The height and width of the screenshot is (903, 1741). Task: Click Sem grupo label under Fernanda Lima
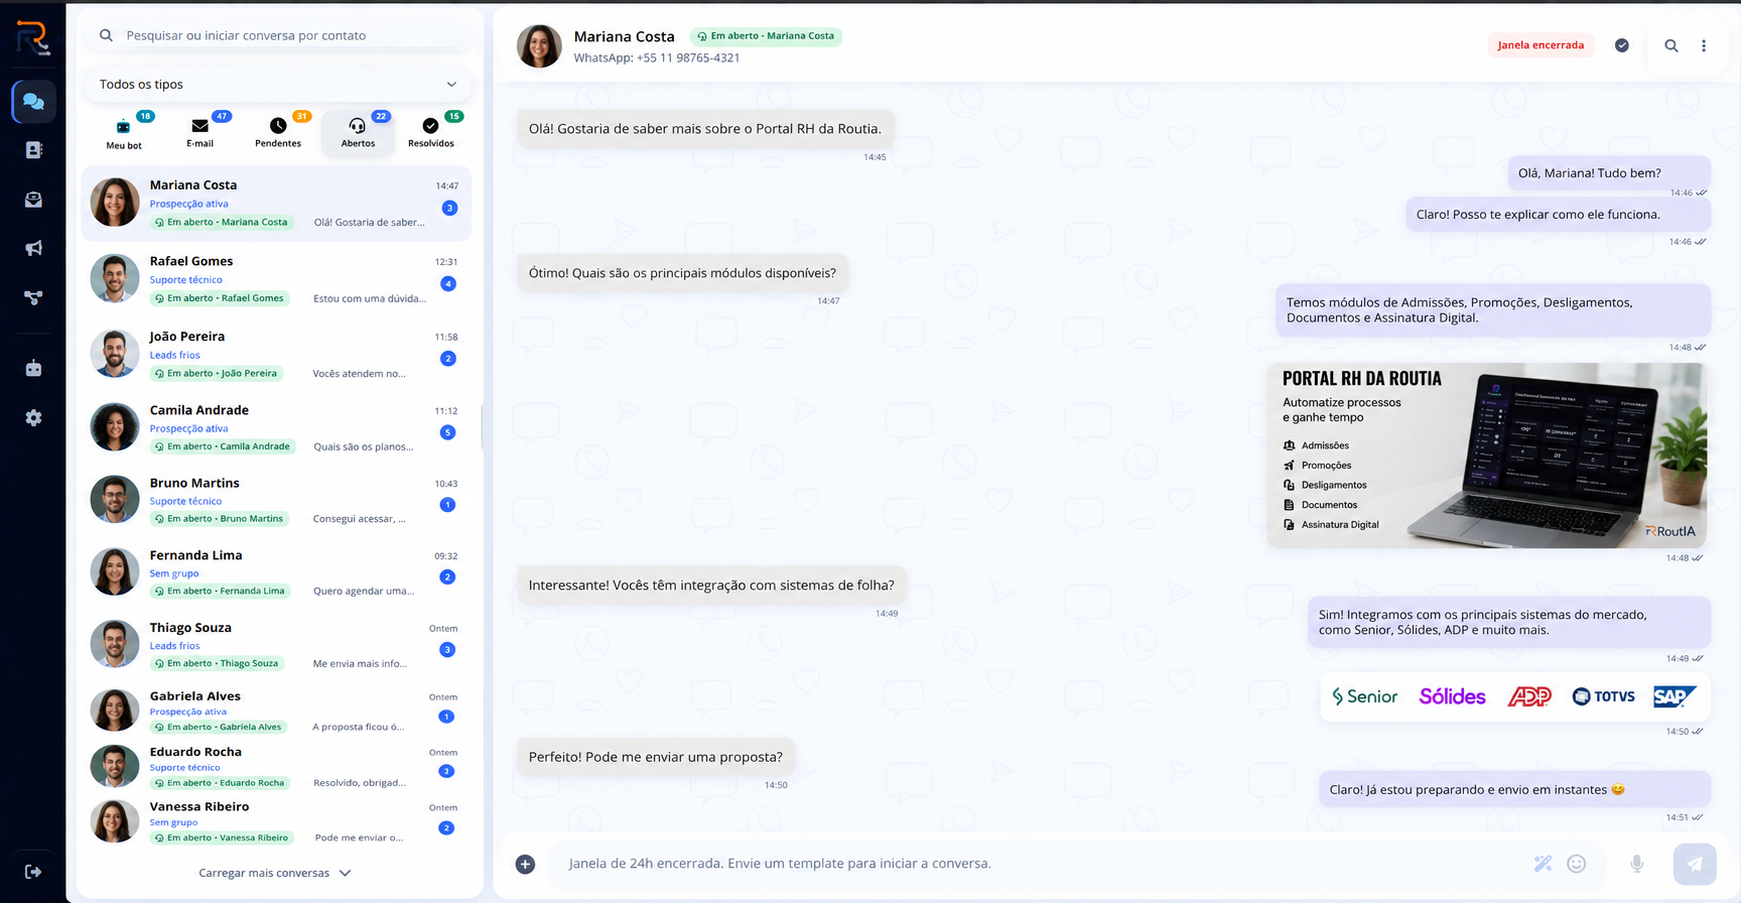[x=174, y=573]
